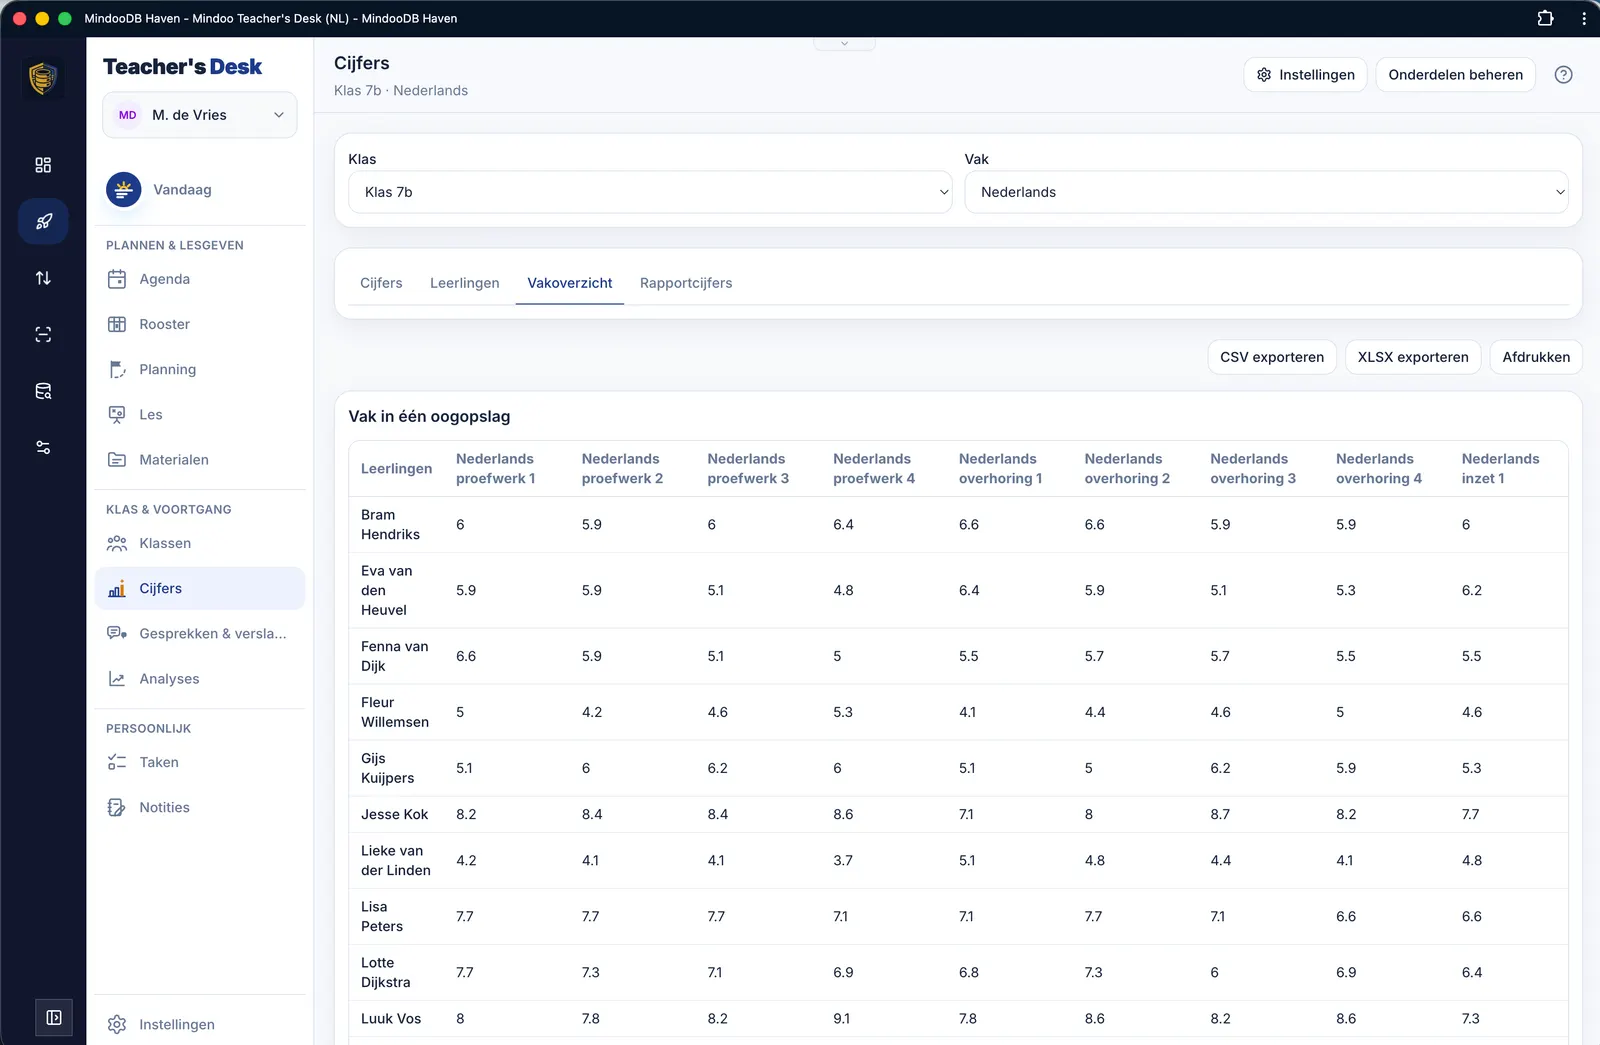Toggle the sidebar panel icon at rail bottom
This screenshot has width=1600, height=1045.
point(54,1017)
